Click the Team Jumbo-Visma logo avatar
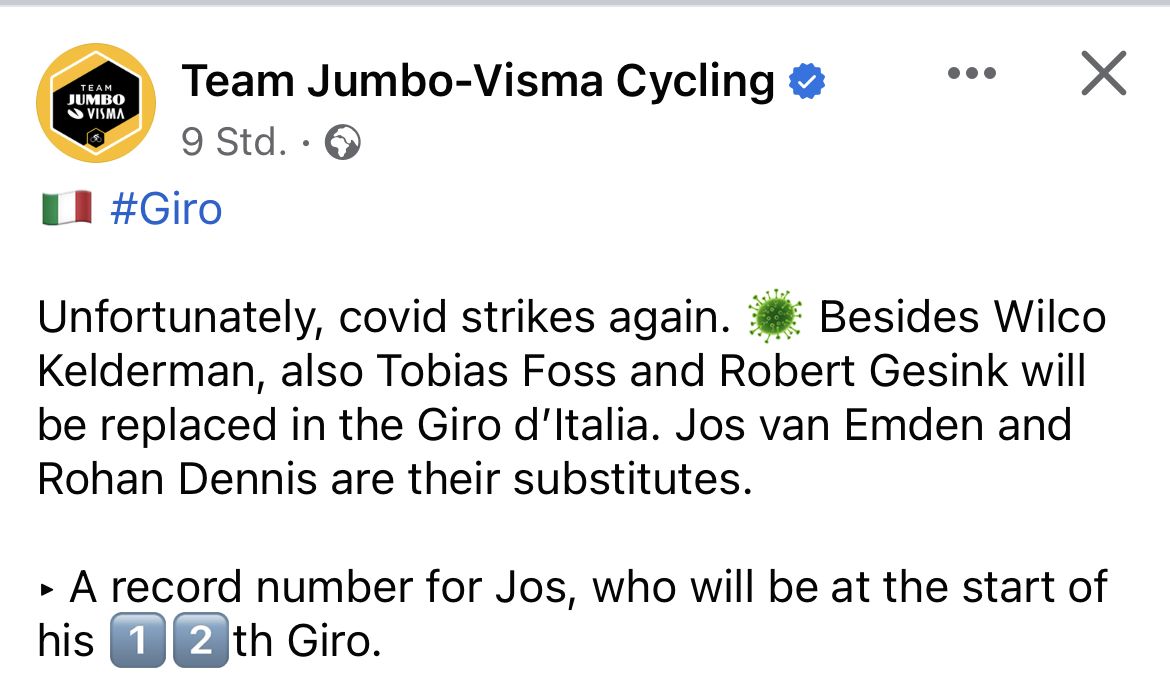The width and height of the screenshot is (1170, 697). [x=96, y=103]
